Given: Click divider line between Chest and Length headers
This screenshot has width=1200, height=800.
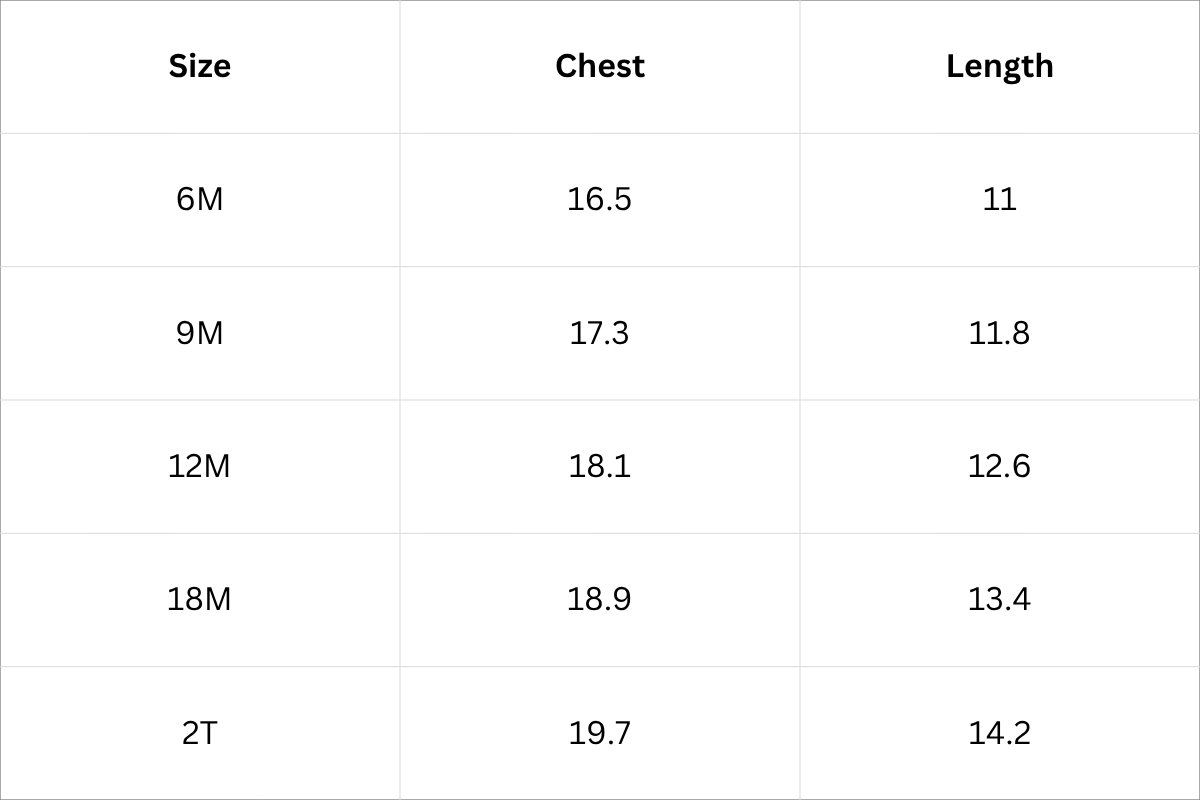Looking at the screenshot, I should (800, 66).
